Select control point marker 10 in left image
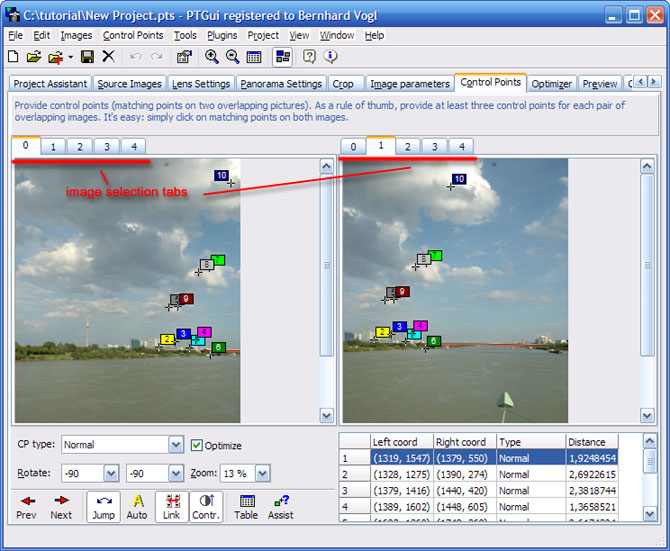This screenshot has height=551, width=670. (221, 175)
